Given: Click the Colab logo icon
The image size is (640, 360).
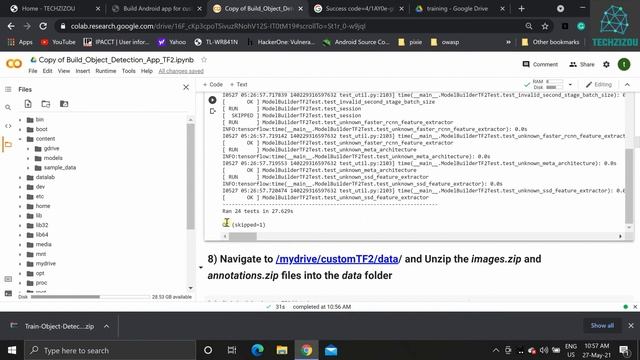Looking at the screenshot, I should coord(14,64).
